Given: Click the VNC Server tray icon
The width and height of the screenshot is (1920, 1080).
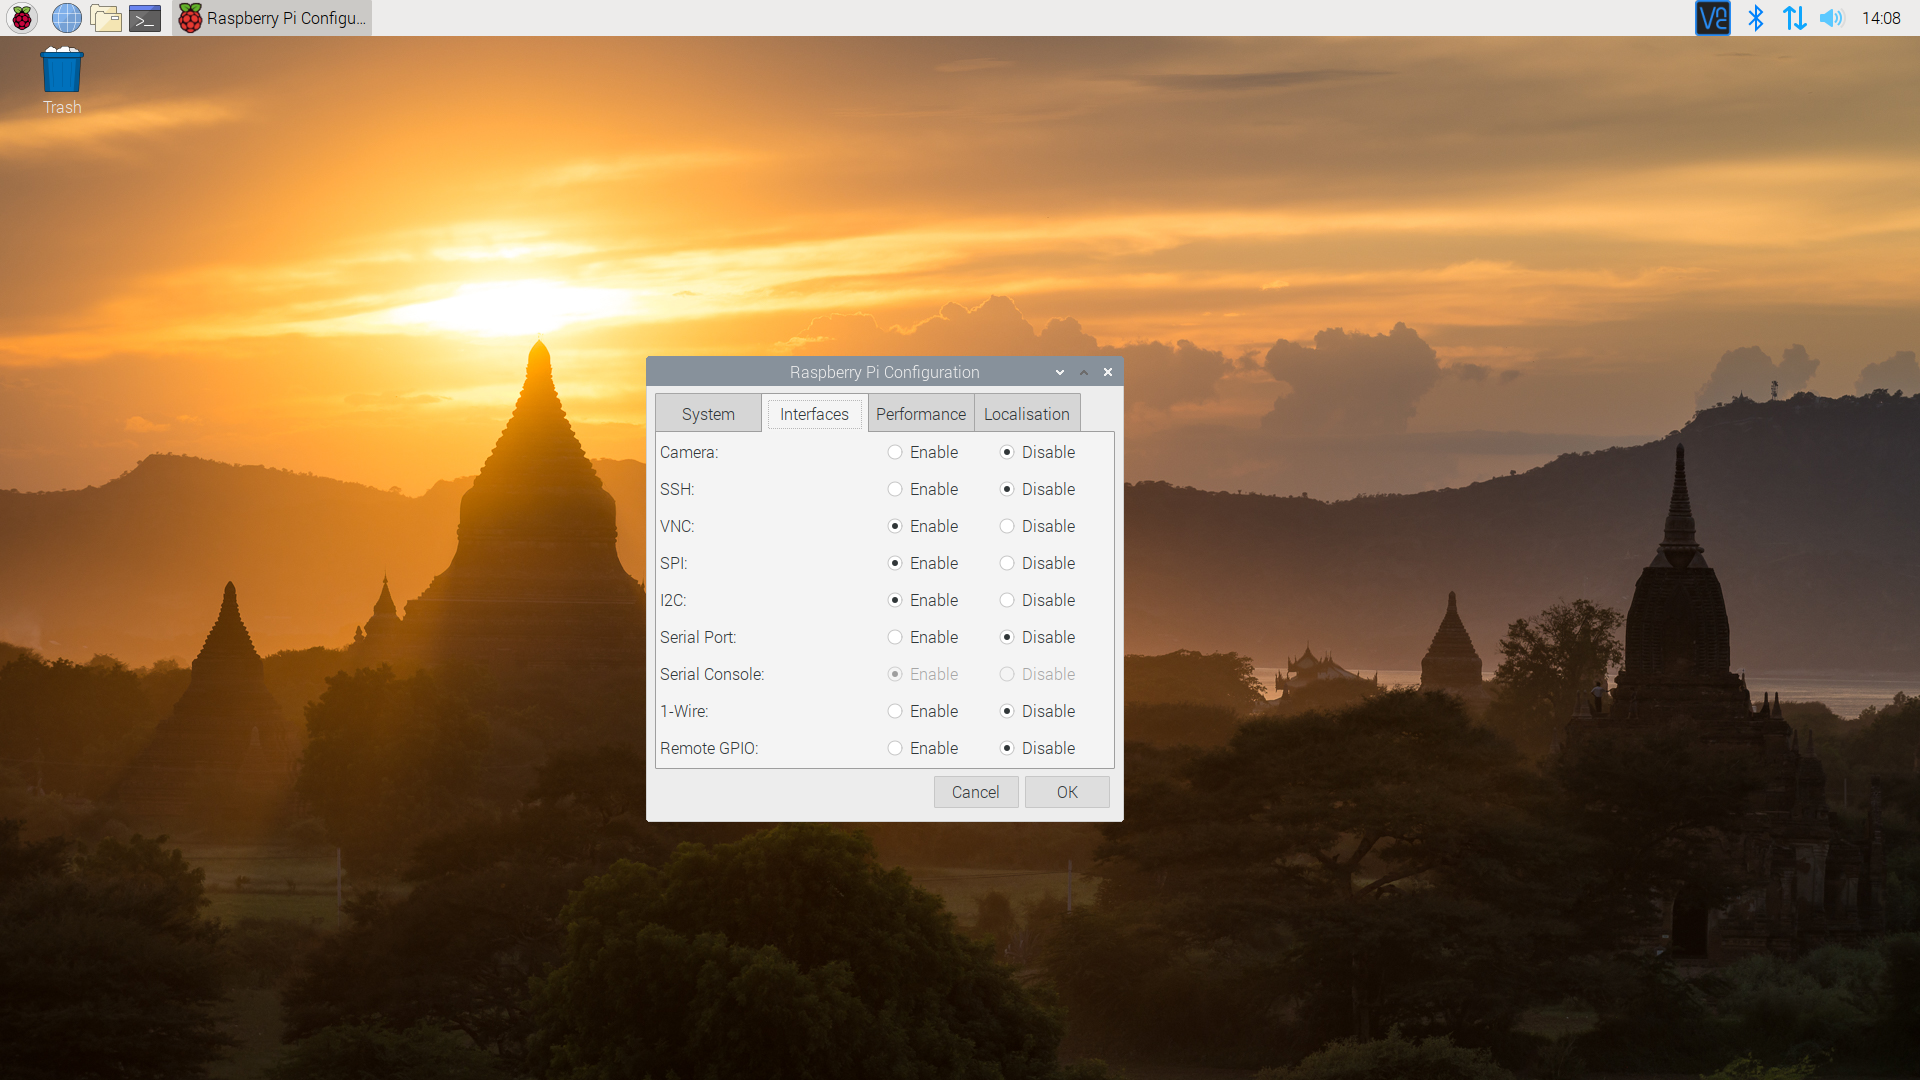Looking at the screenshot, I should click(1712, 18).
